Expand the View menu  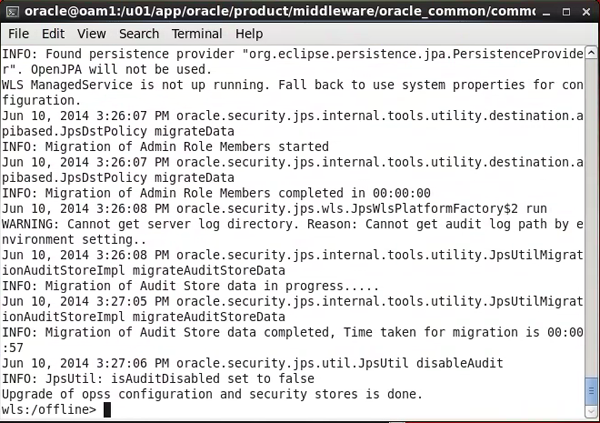pos(91,33)
